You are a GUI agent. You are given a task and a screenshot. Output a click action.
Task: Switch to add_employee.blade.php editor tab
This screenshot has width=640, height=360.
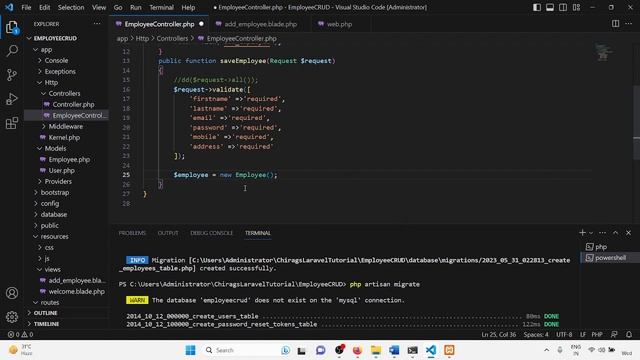260,24
